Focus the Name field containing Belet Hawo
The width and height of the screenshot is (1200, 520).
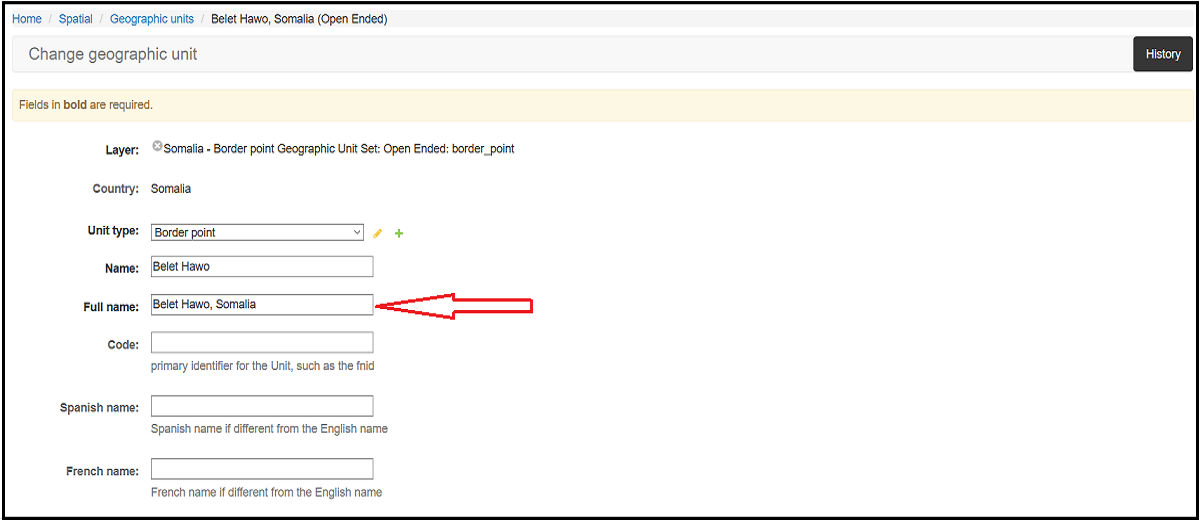click(262, 266)
